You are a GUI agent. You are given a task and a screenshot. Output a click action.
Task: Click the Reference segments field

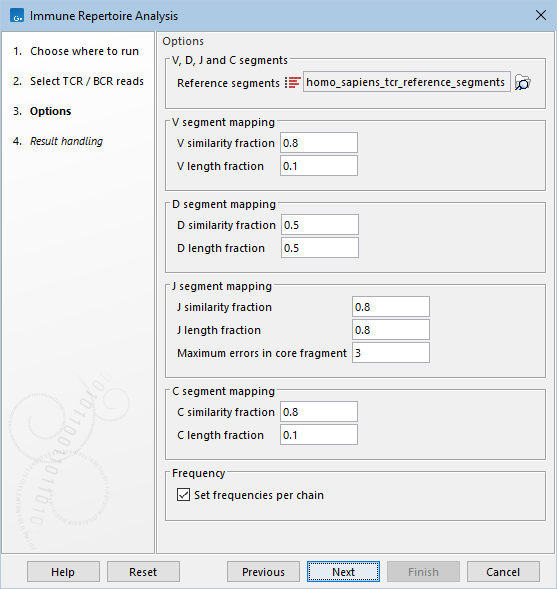407,82
